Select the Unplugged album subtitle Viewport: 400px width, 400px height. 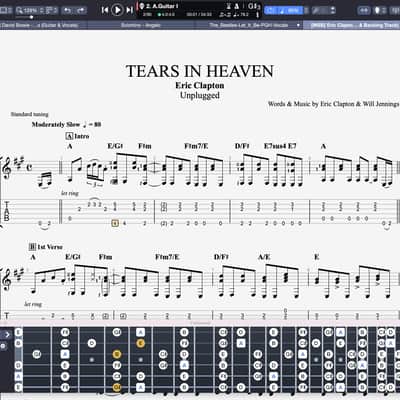click(200, 95)
